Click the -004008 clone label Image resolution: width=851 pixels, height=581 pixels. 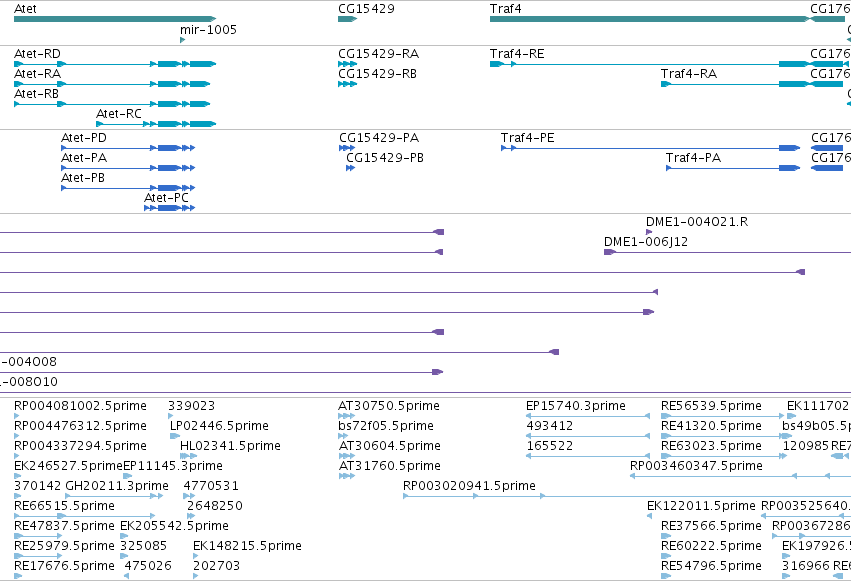[x=28, y=362]
